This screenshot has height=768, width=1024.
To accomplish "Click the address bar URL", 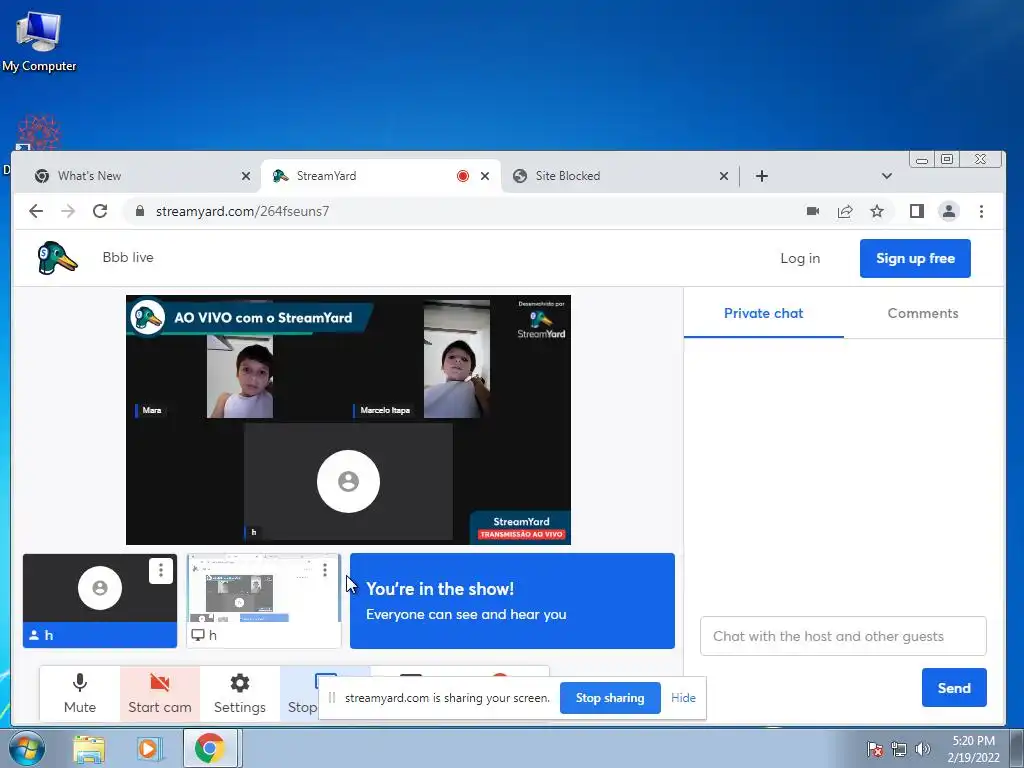I will pos(242,211).
